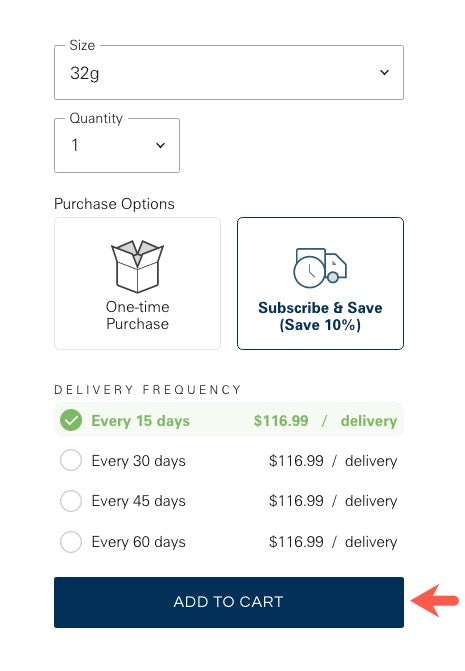Click the open box One-time Purchase icon

(x=137, y=266)
